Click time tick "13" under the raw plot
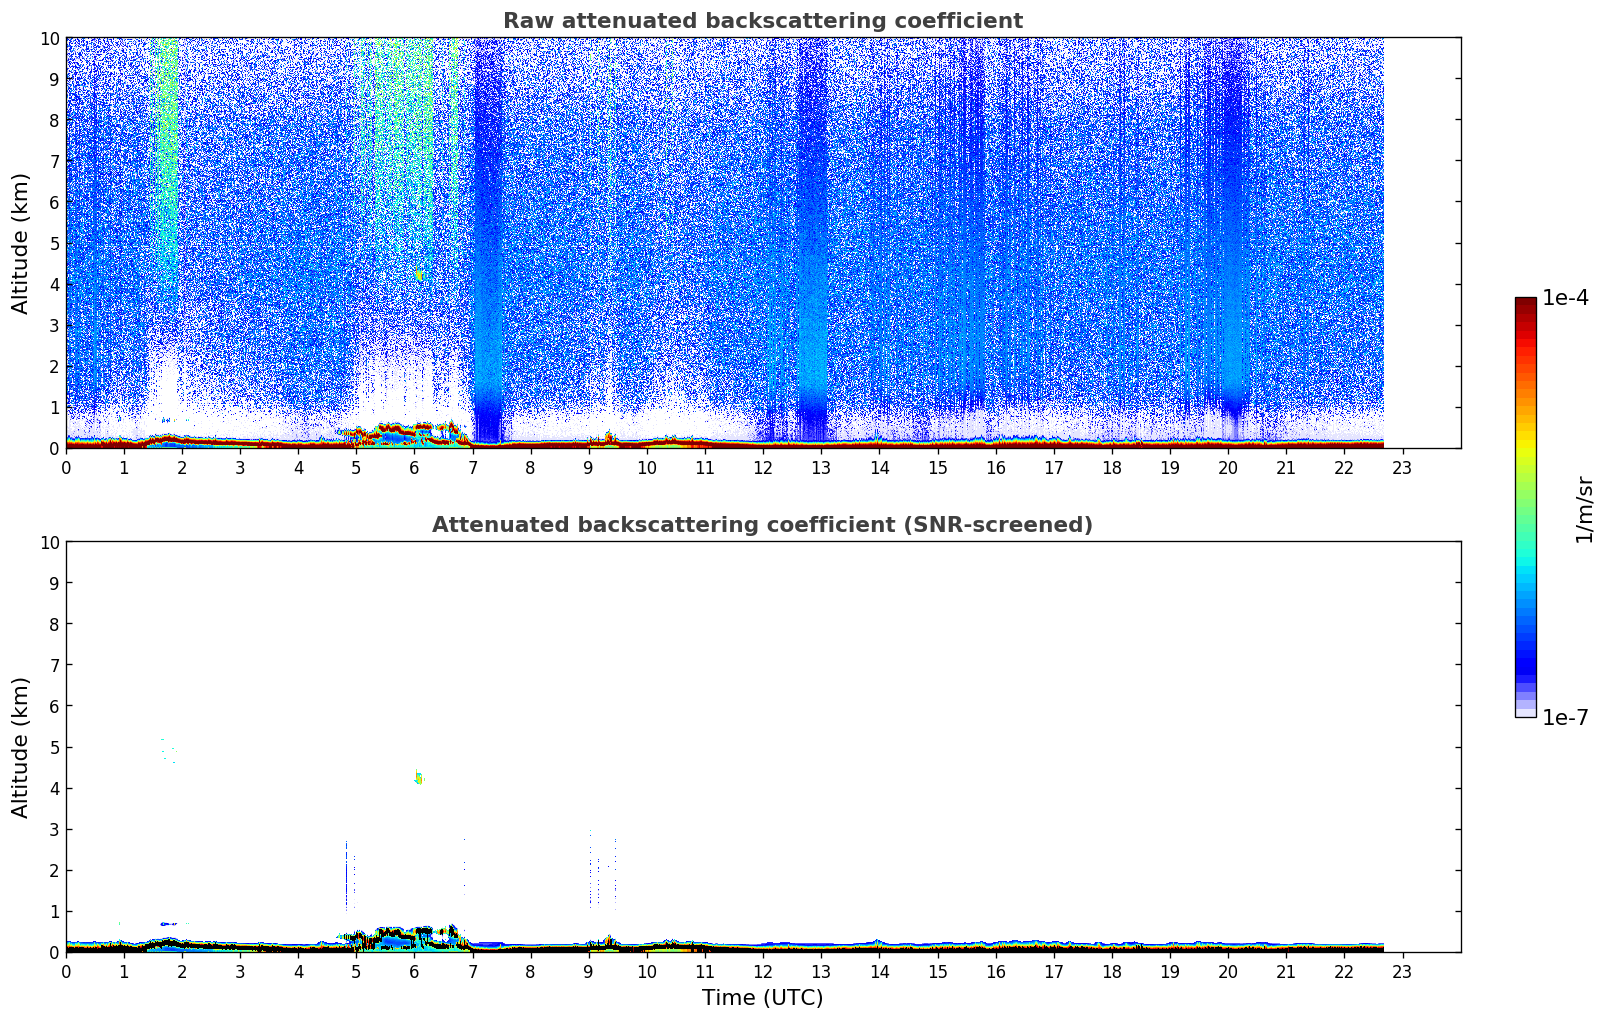1606x1020 pixels. pos(821,467)
